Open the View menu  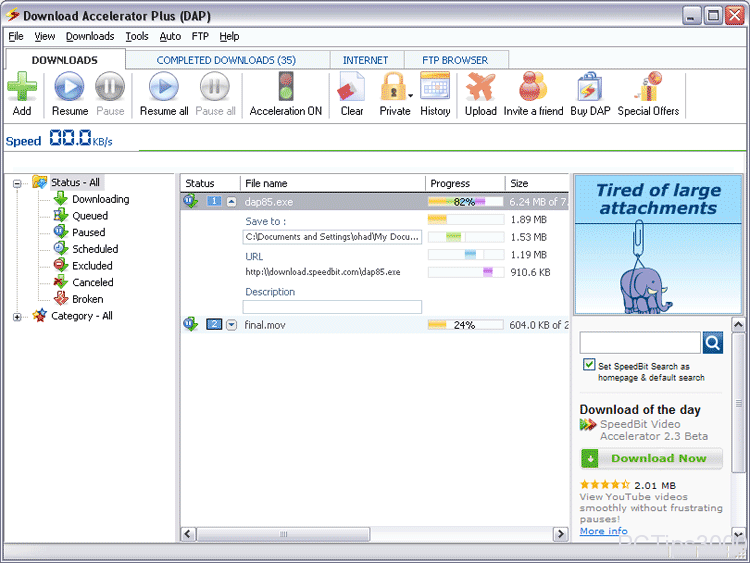pyautogui.click(x=44, y=36)
